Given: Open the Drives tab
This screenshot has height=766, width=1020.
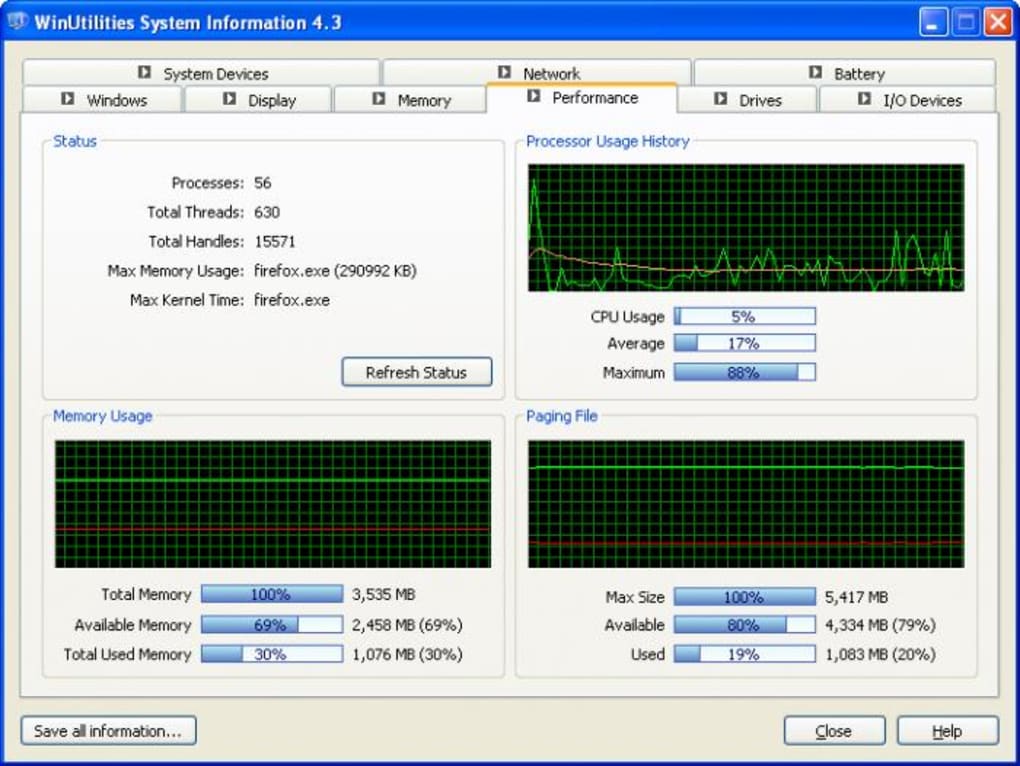Looking at the screenshot, I should (x=760, y=101).
